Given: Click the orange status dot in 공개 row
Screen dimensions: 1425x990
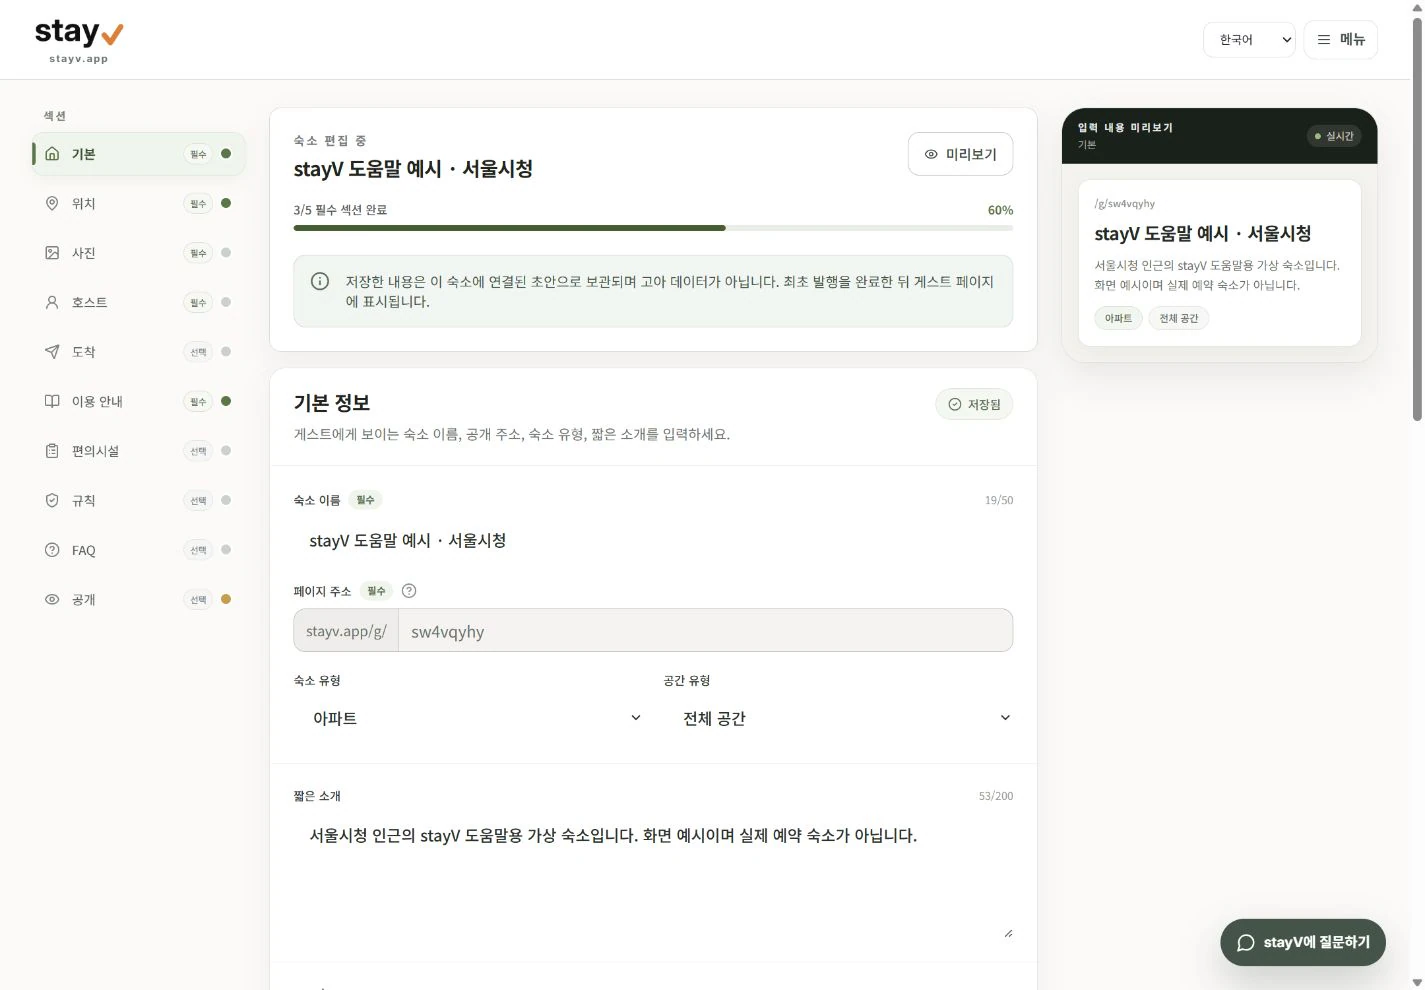Looking at the screenshot, I should pos(226,599).
